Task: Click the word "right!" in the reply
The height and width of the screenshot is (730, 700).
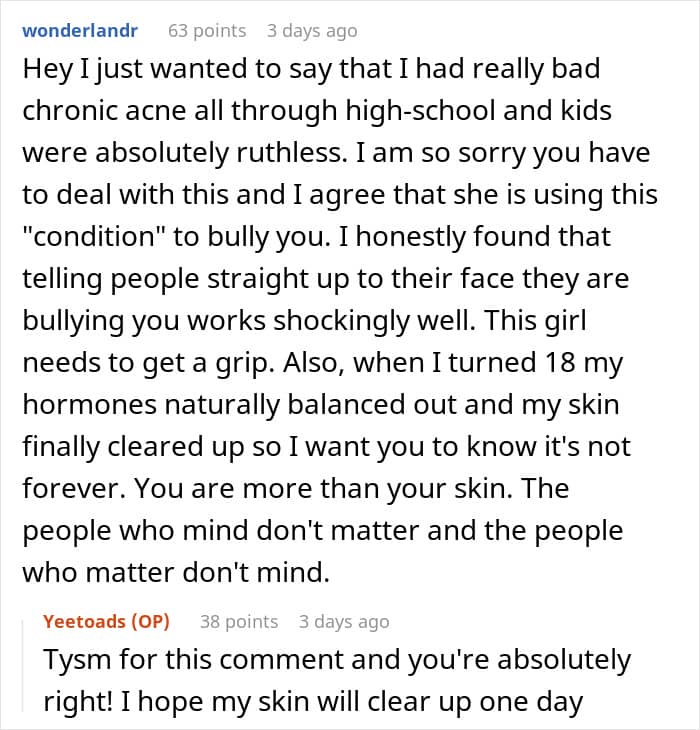Action: [78, 702]
